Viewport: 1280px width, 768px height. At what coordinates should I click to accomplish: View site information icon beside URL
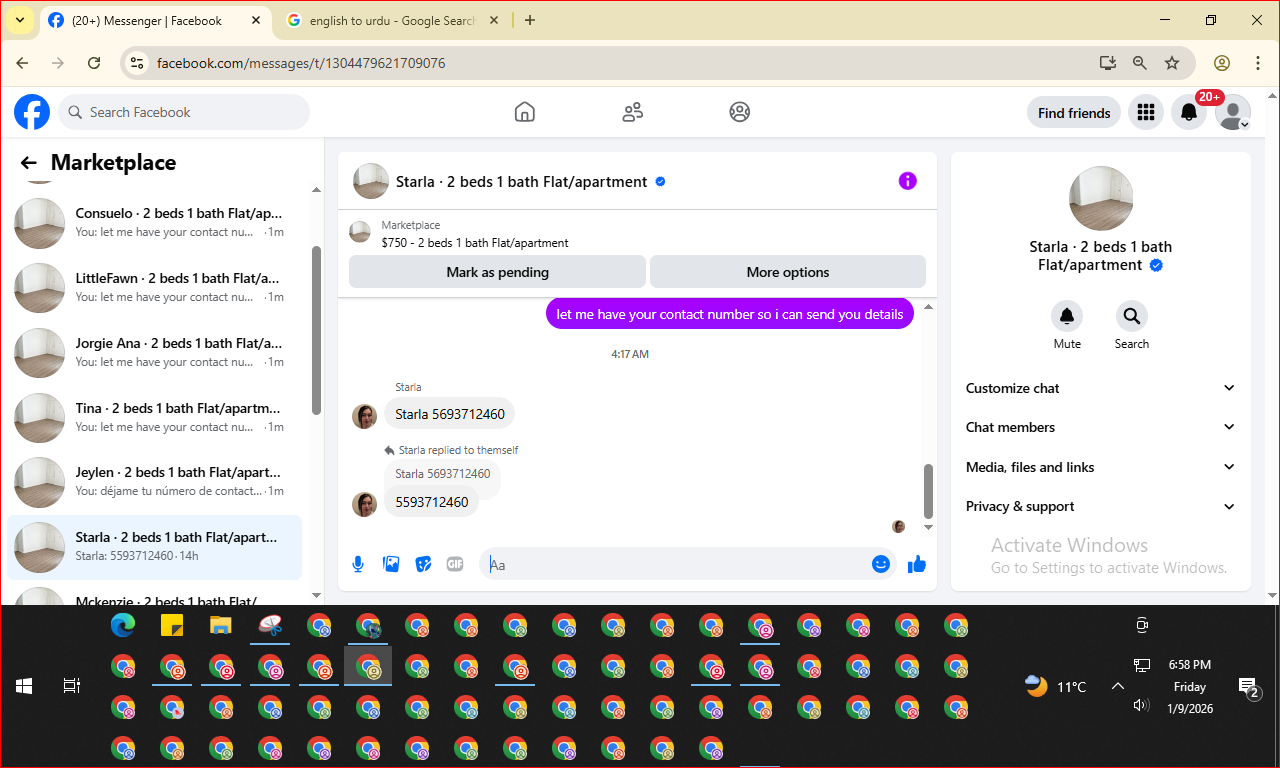click(x=138, y=63)
